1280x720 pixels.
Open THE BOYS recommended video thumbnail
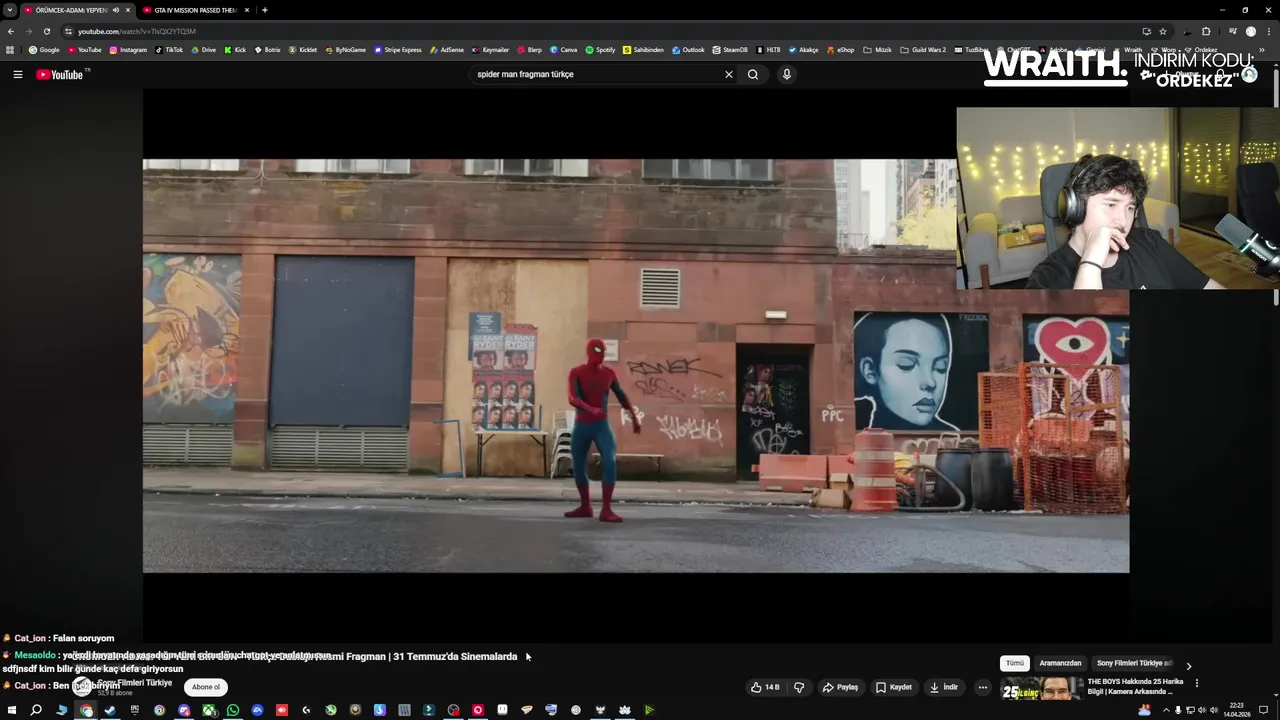coord(1041,688)
